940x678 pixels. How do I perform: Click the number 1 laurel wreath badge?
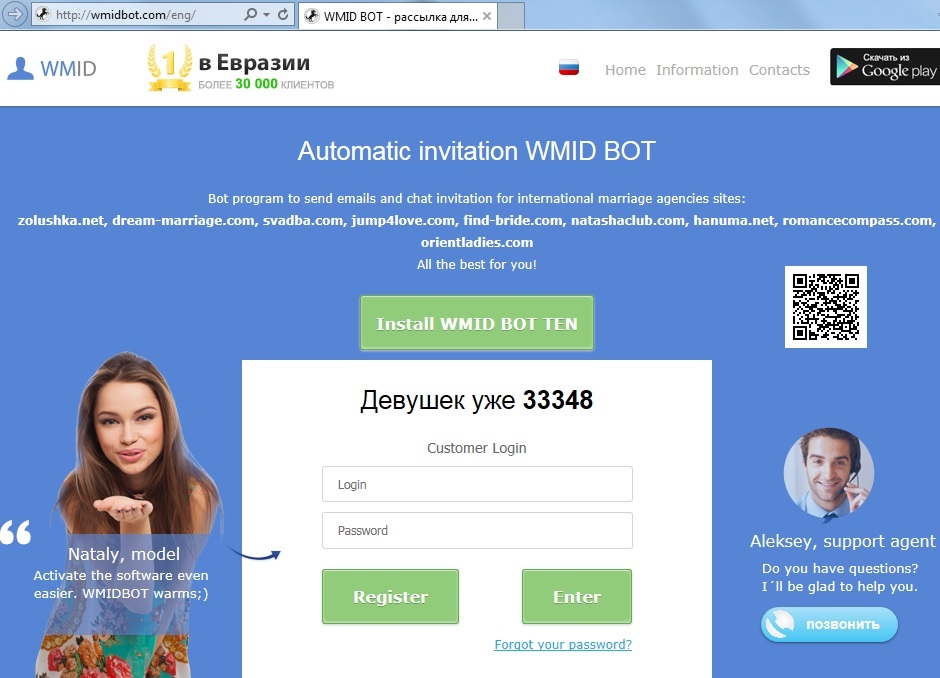point(170,68)
